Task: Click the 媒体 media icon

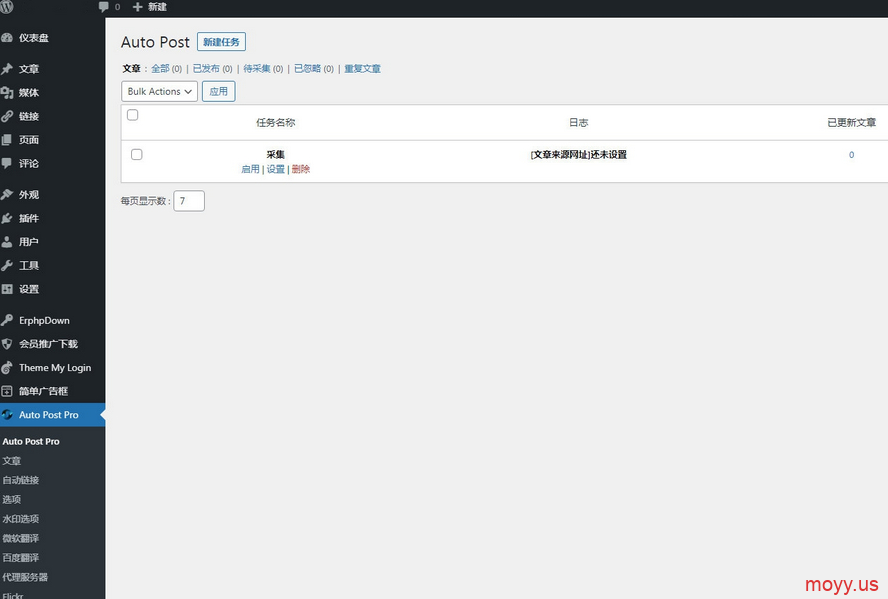Action: pos(7,93)
